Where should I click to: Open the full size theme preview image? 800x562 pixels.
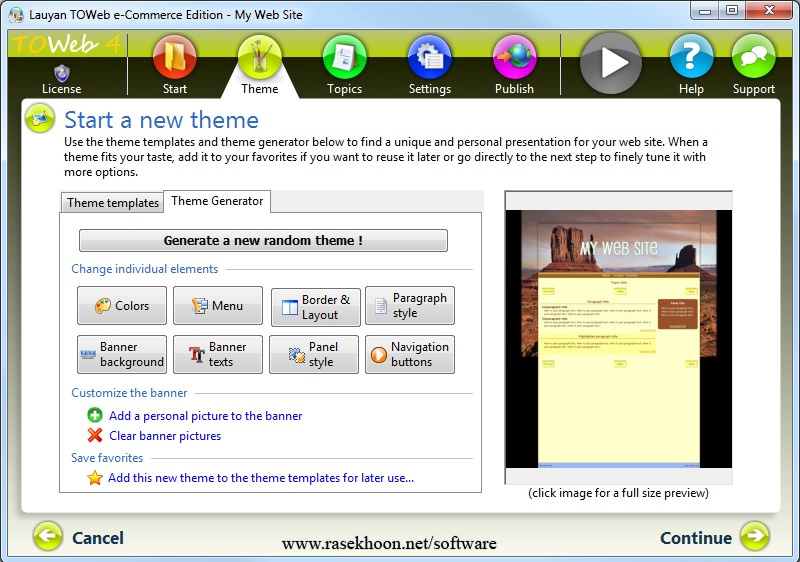pyautogui.click(x=619, y=339)
